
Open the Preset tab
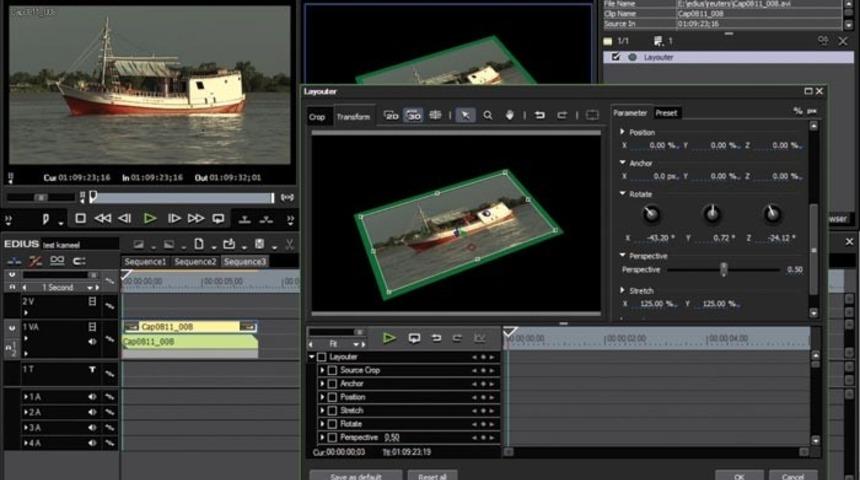click(666, 113)
